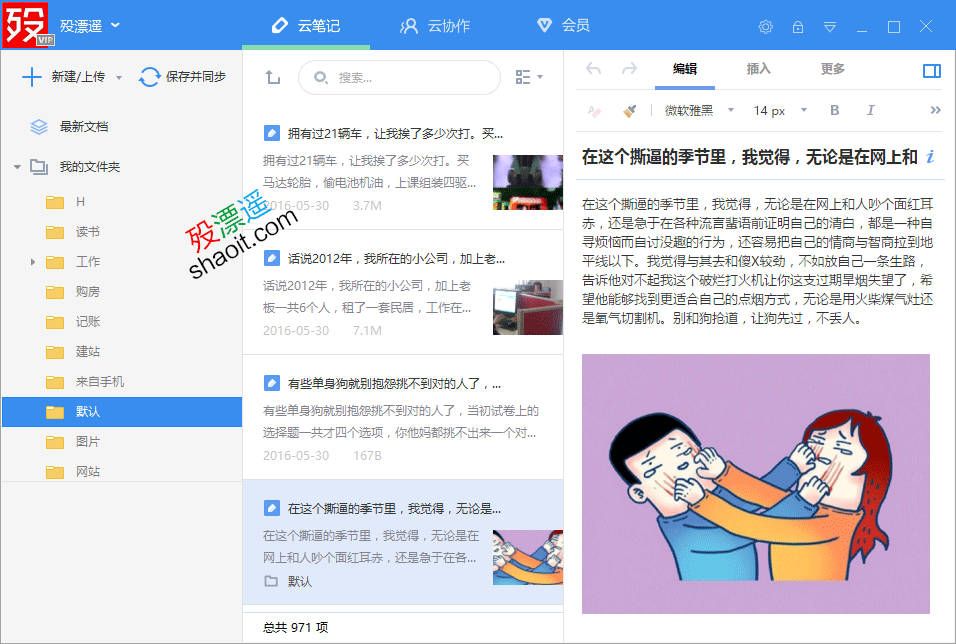Toggle the side panel layout icon
Image resolution: width=956 pixels, height=644 pixels.
[932, 71]
